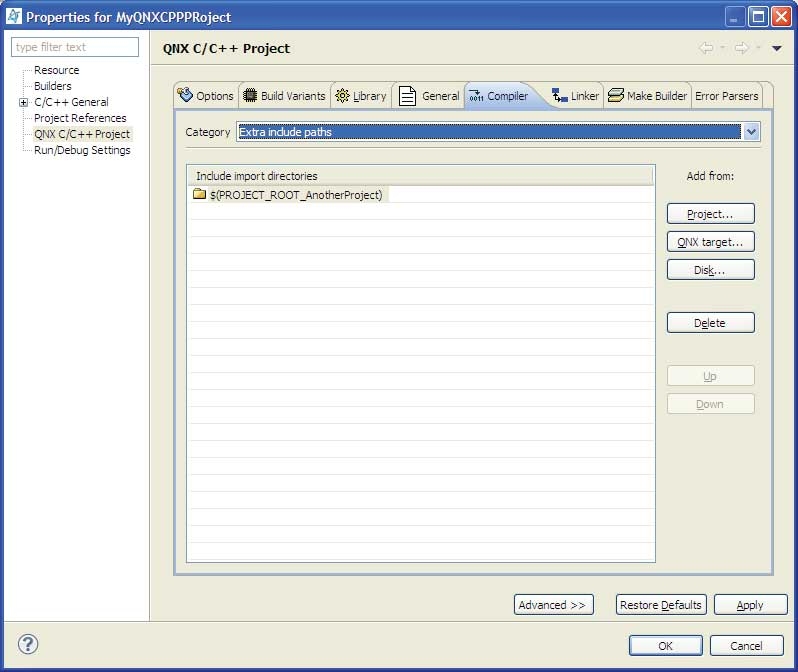Open the Category dropdown list

pyautogui.click(x=751, y=132)
